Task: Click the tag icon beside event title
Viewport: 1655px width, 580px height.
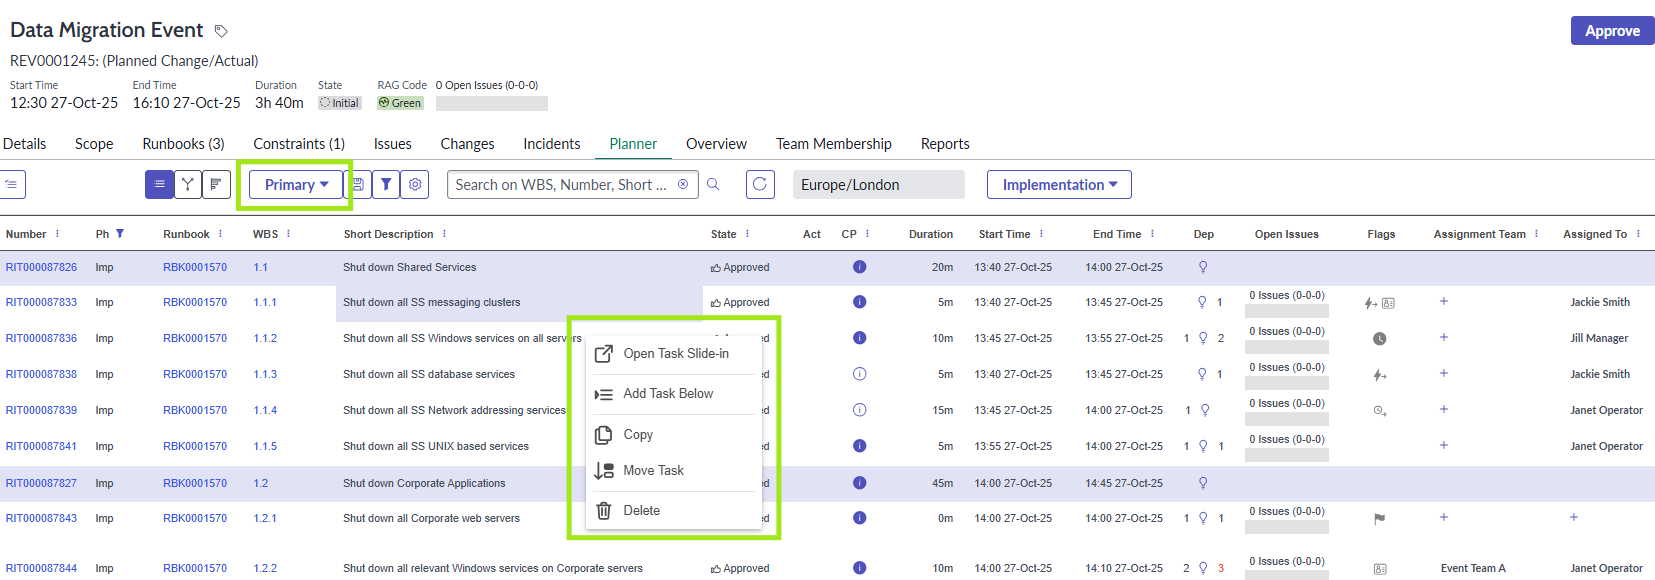Action: [x=221, y=31]
